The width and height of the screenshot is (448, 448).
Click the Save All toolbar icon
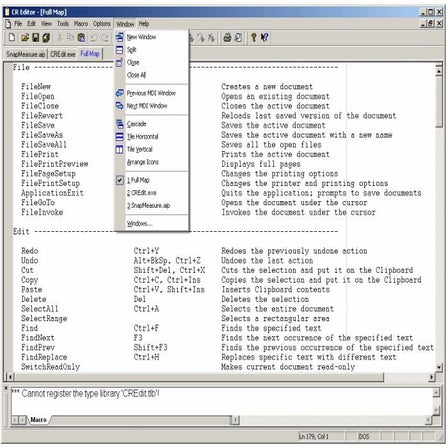coord(46,38)
